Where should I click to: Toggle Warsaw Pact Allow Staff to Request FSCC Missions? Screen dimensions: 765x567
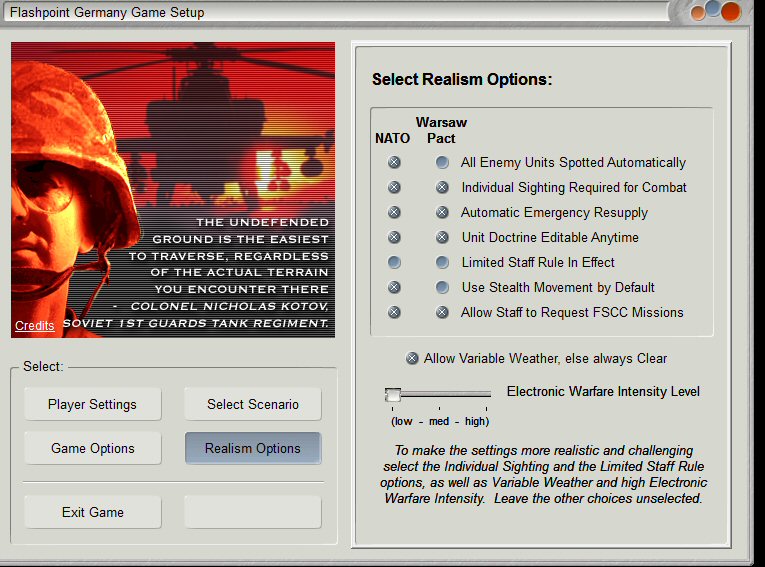[442, 312]
